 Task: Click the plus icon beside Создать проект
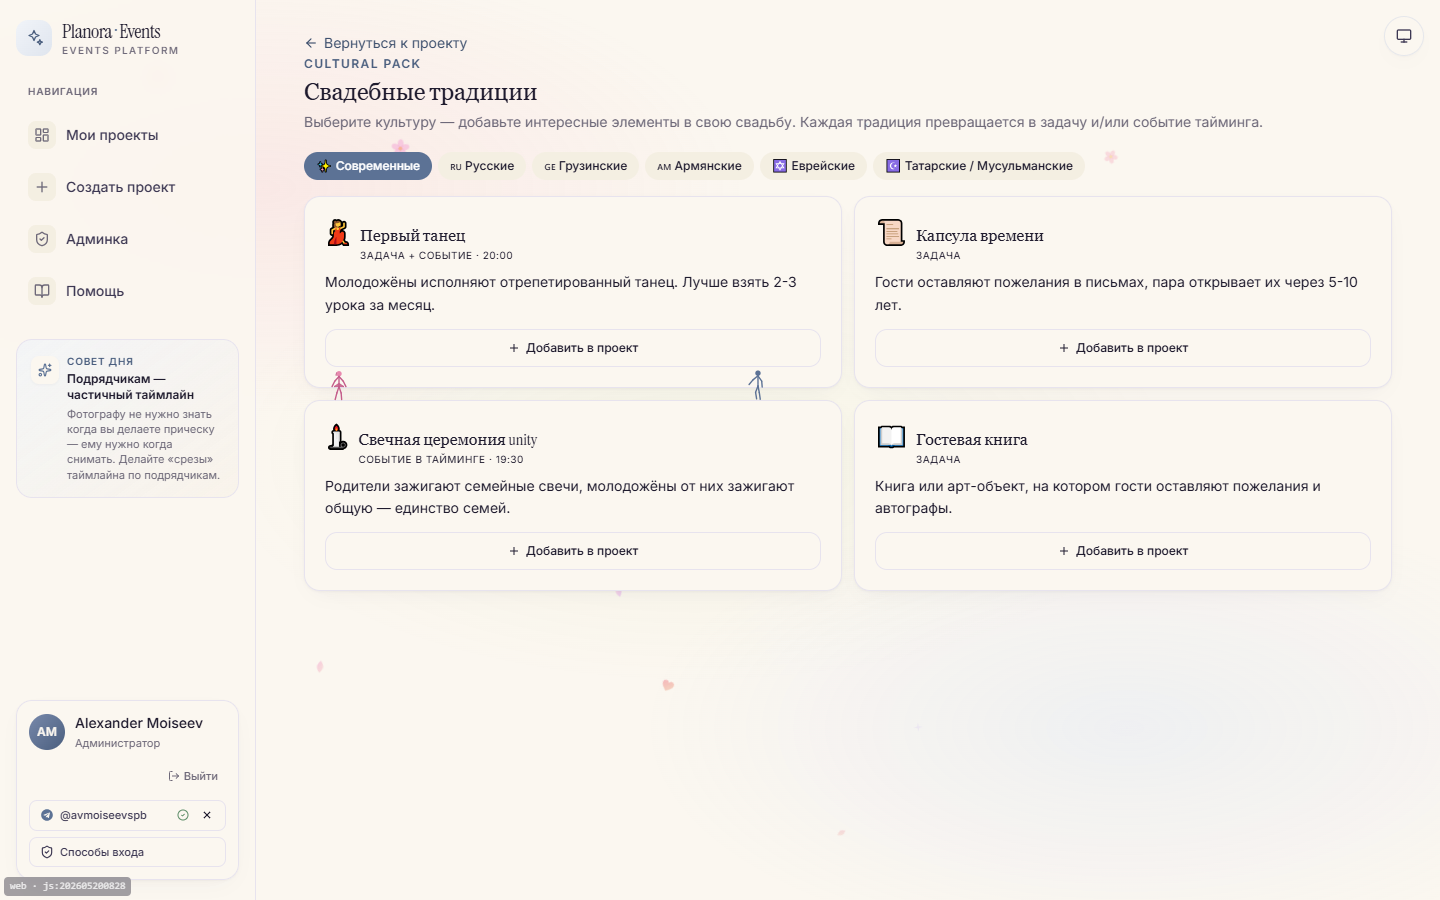click(42, 187)
